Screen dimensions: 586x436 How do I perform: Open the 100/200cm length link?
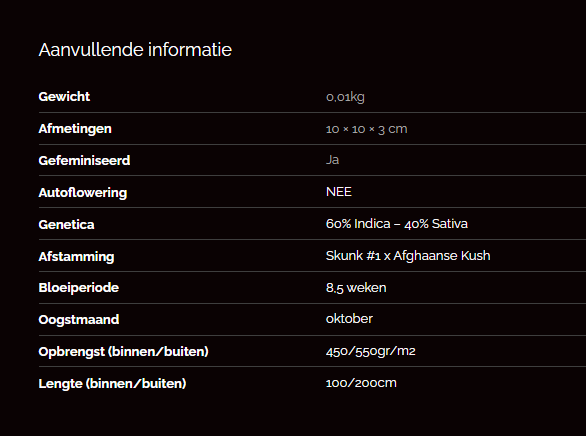(x=361, y=383)
